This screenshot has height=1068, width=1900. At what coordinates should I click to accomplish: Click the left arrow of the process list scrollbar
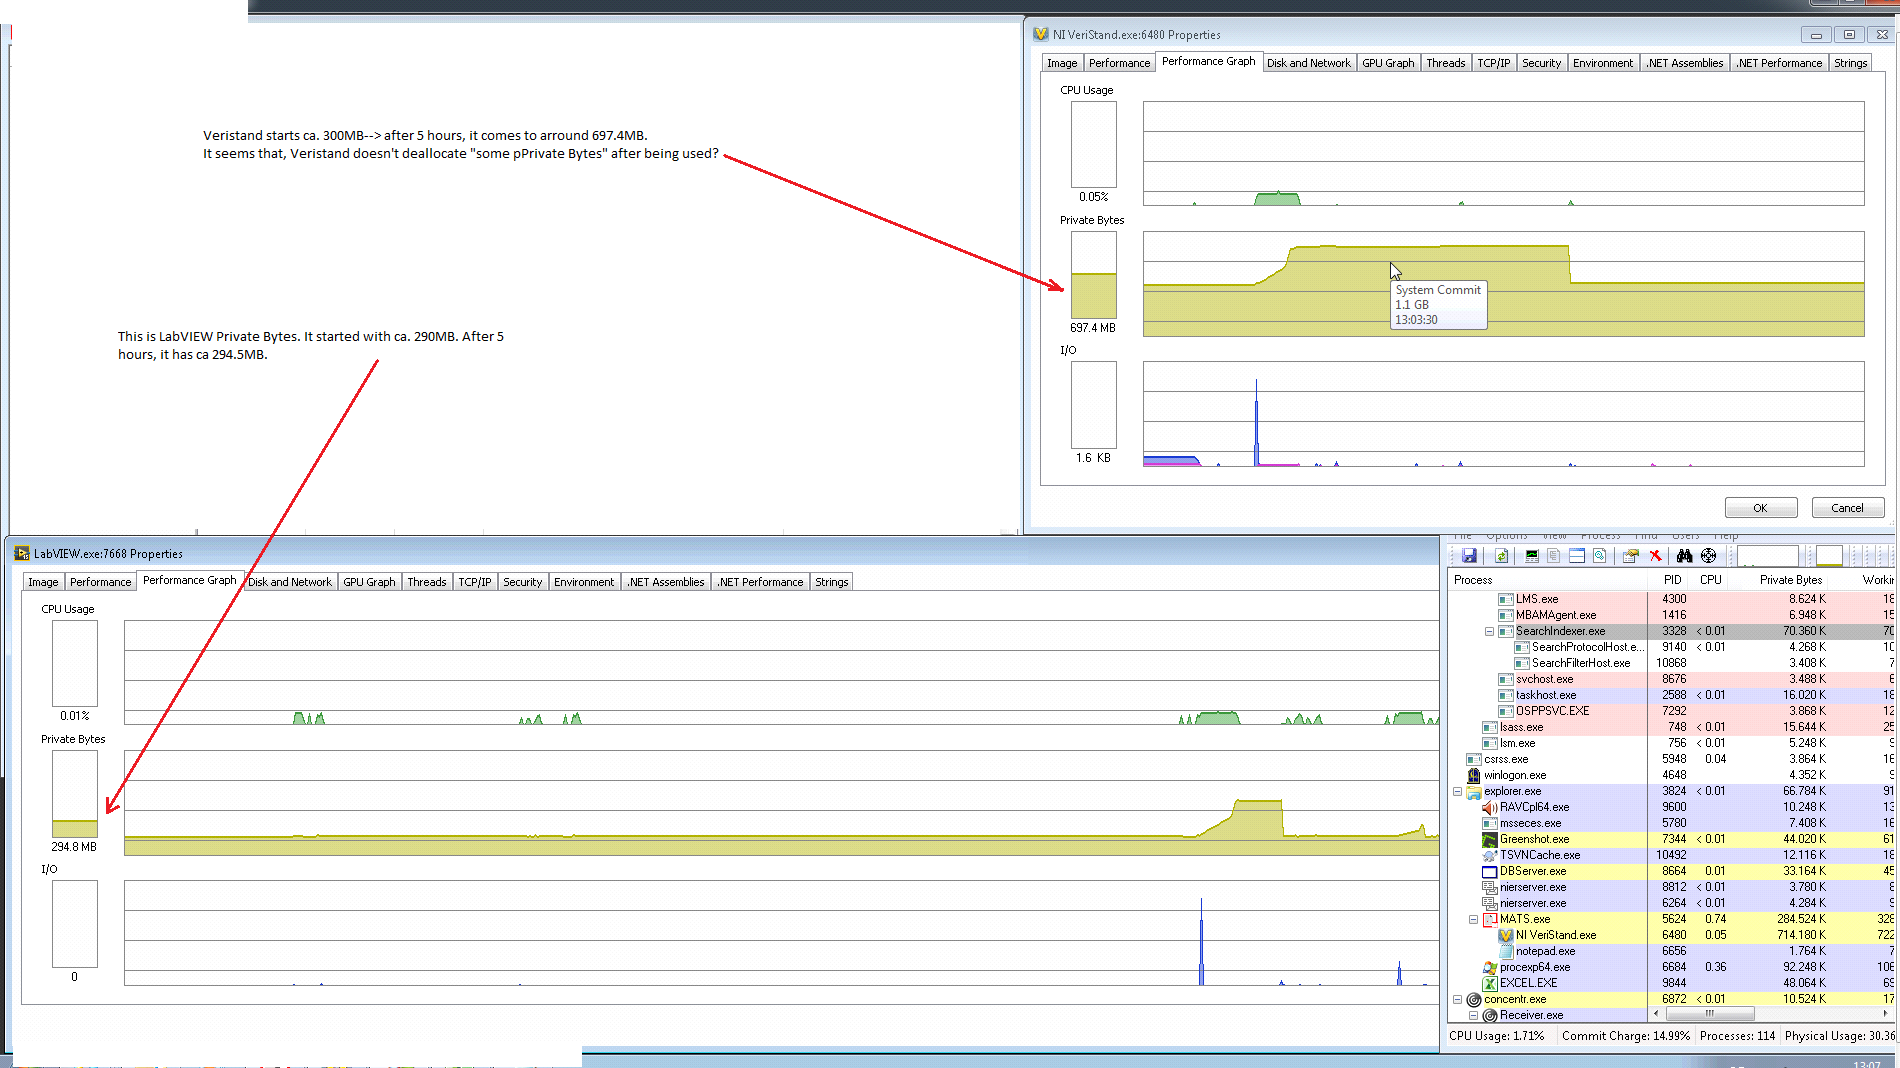pos(1656,1013)
